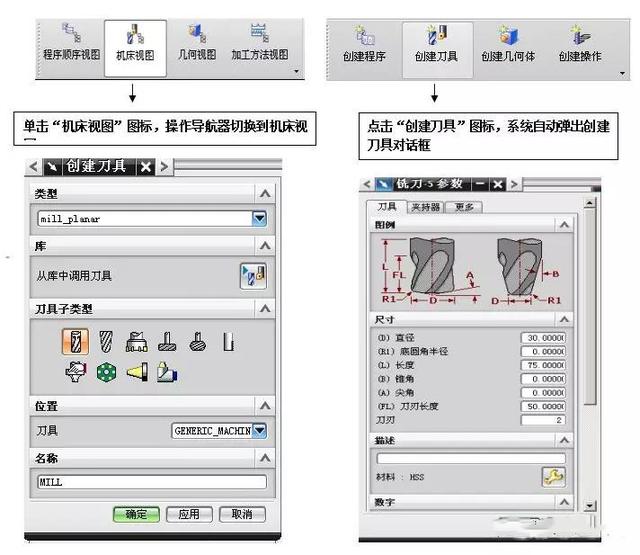
Task: Go to previous with 创建刀具 left arrow
Action: (33, 166)
